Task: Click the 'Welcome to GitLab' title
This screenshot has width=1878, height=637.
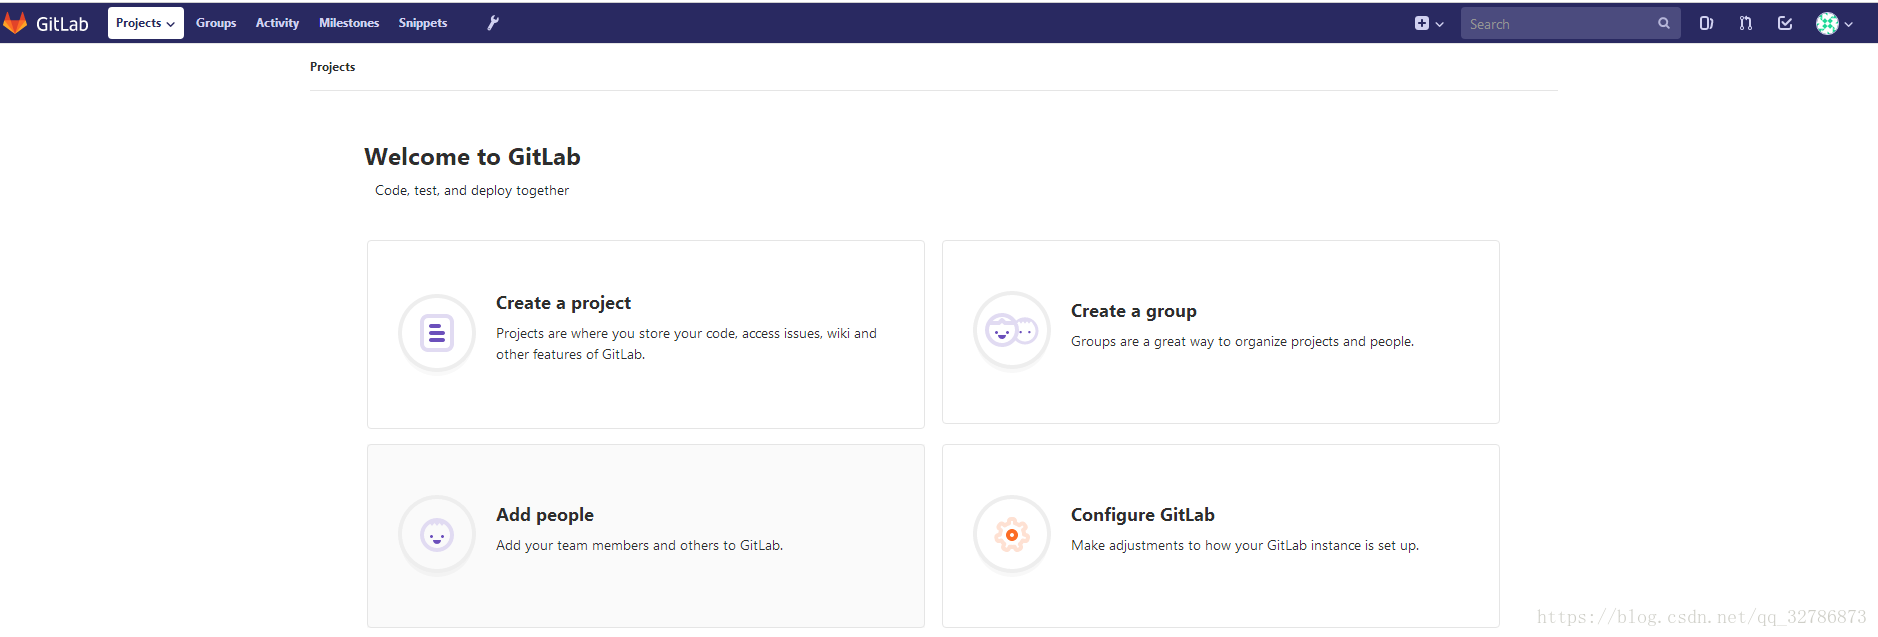Action: (x=472, y=157)
